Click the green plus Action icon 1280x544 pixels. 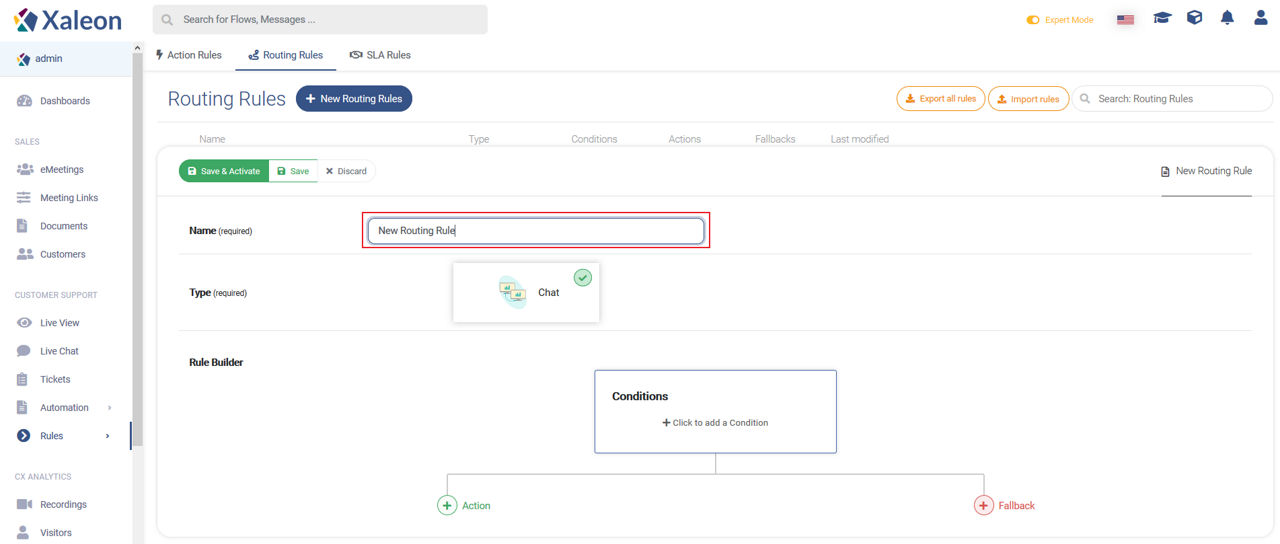point(447,505)
